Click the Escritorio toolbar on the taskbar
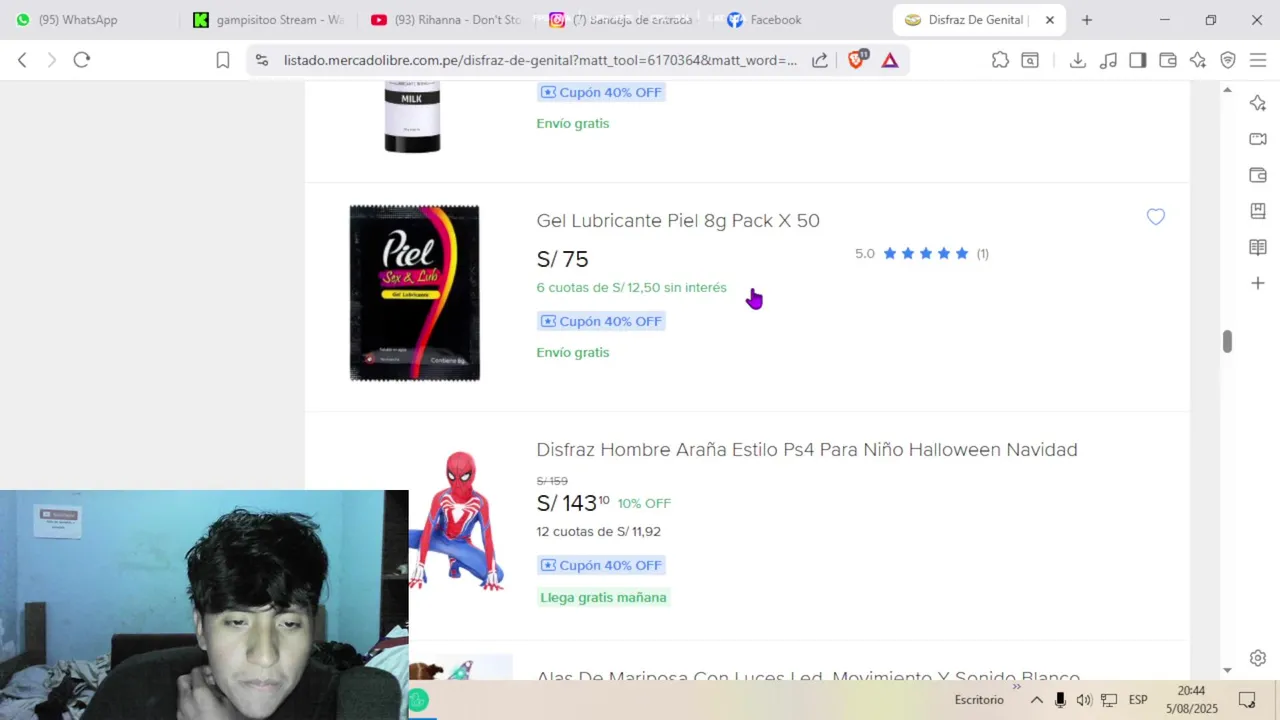1280x720 pixels. click(x=979, y=700)
